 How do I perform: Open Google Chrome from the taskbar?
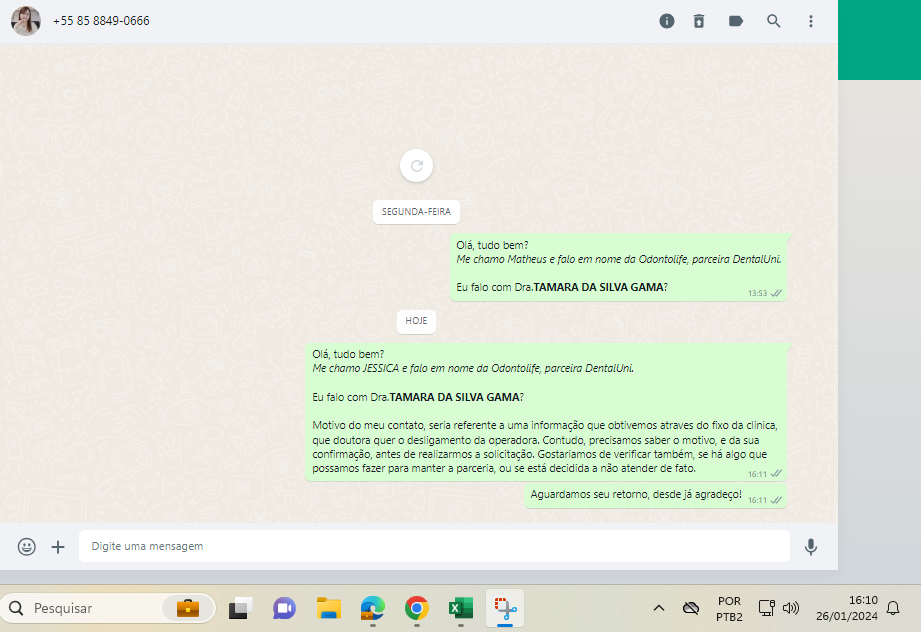pos(417,608)
